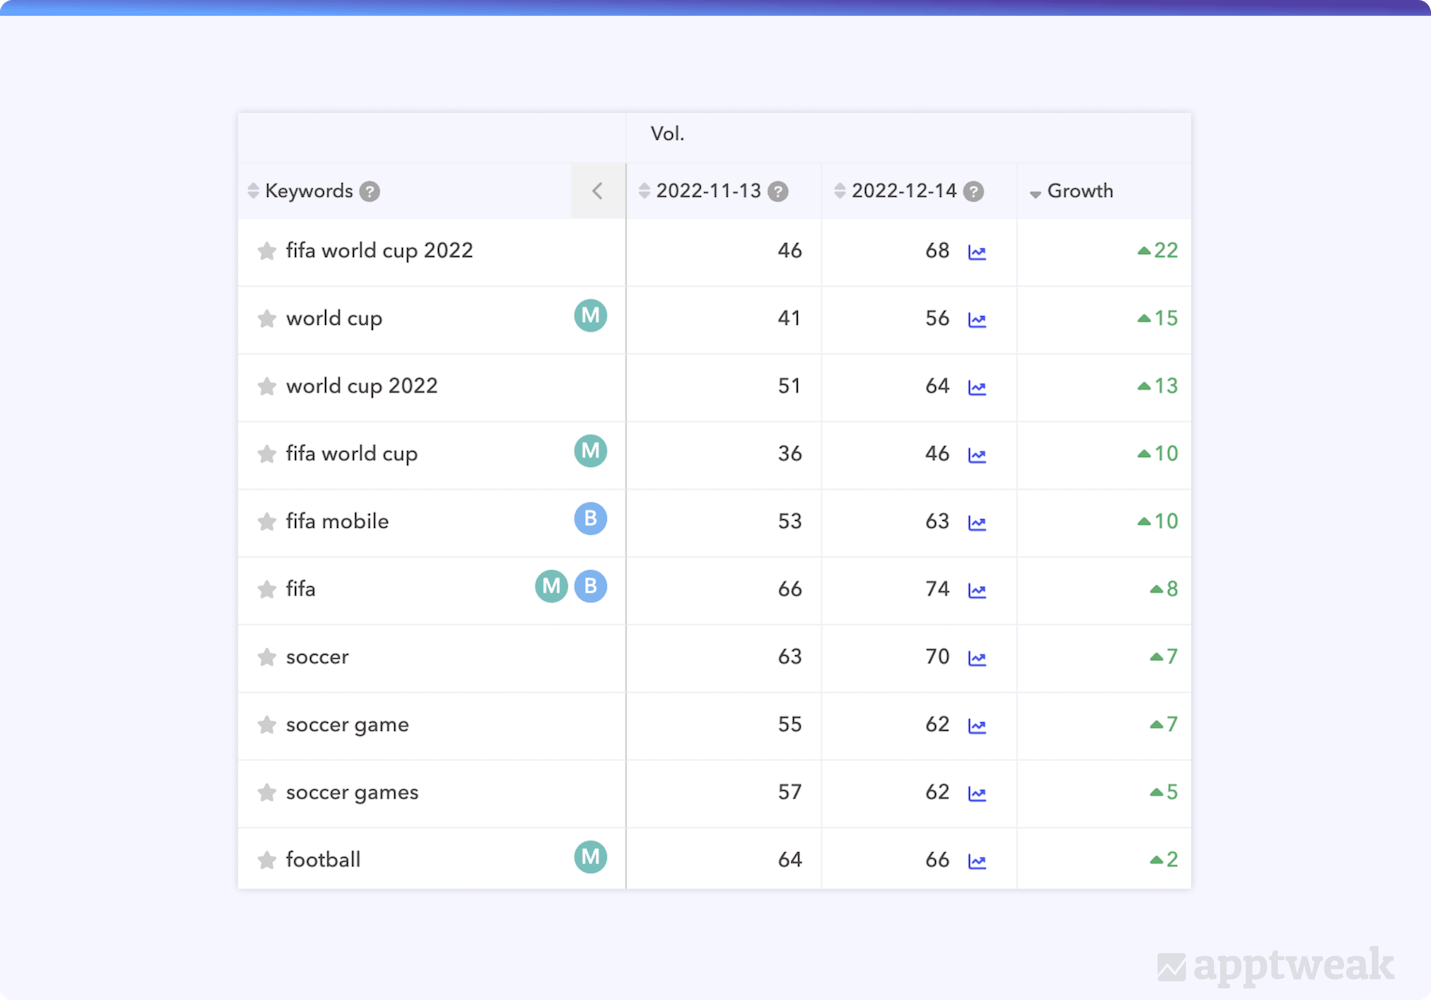1431x1000 pixels.
Task: Sort by 2022-11-13 volume column
Action: [x=707, y=191]
